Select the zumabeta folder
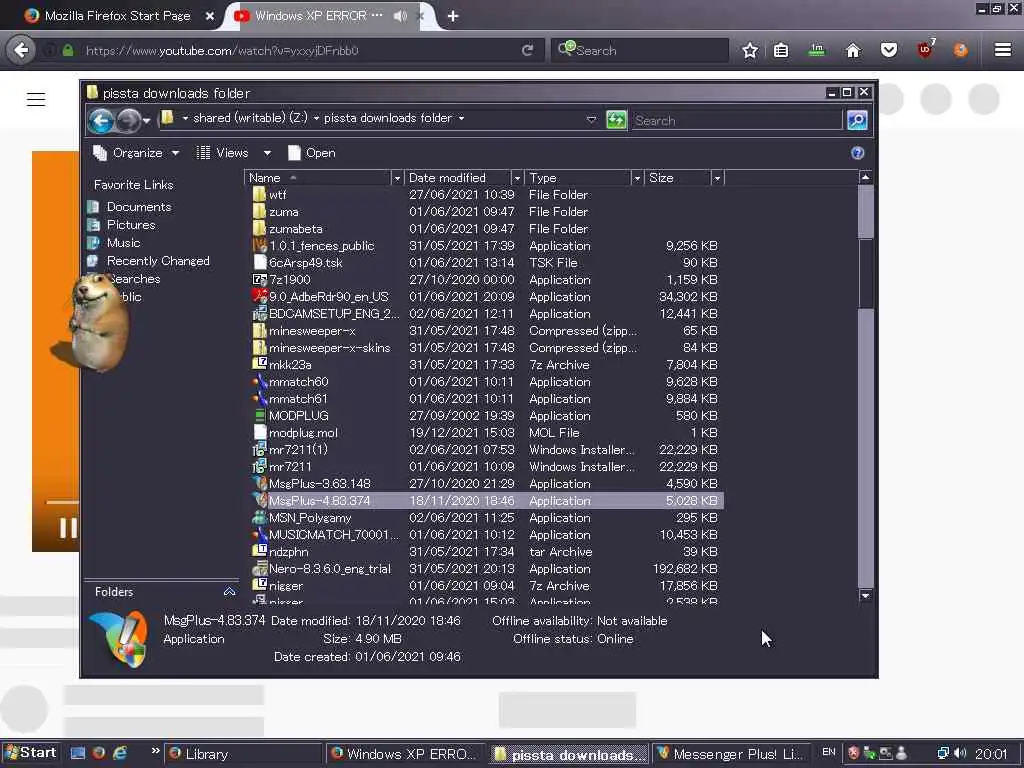The height and width of the screenshot is (768, 1024). point(296,229)
